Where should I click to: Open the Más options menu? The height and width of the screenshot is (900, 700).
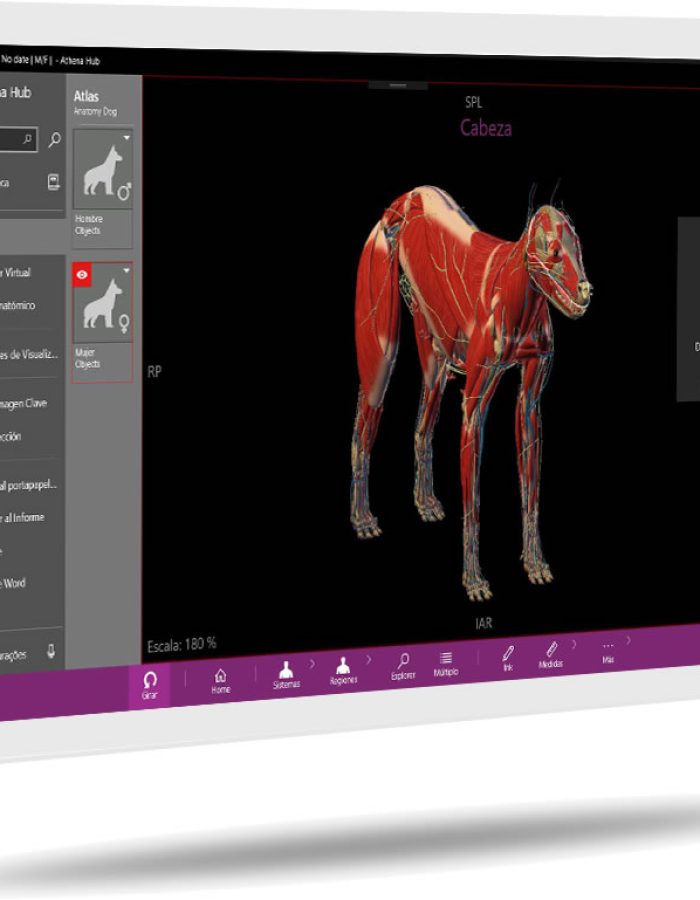click(x=608, y=652)
